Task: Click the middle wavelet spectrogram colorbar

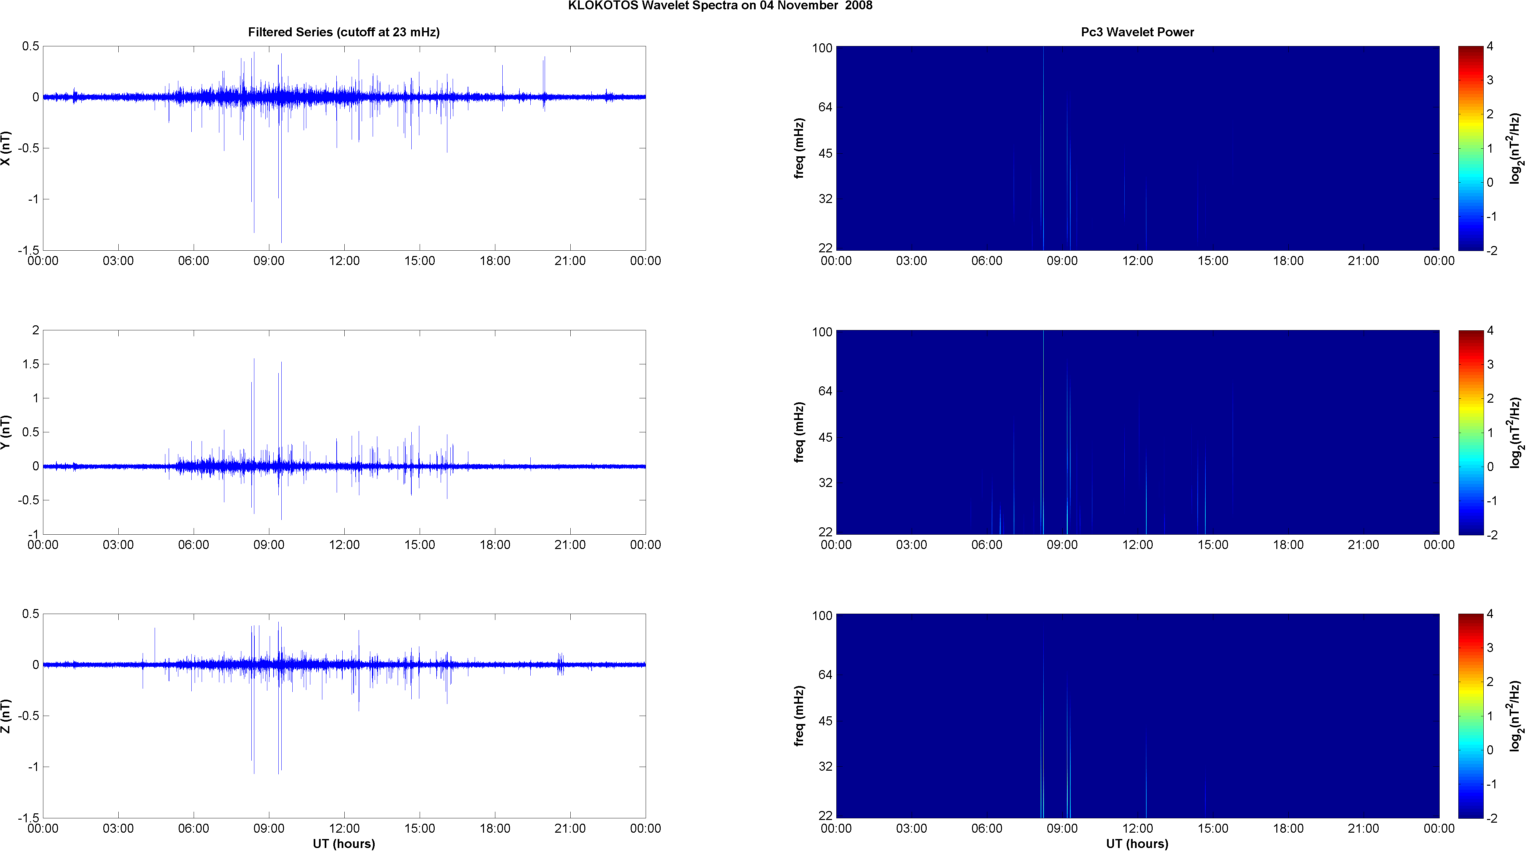Action: 1469,432
